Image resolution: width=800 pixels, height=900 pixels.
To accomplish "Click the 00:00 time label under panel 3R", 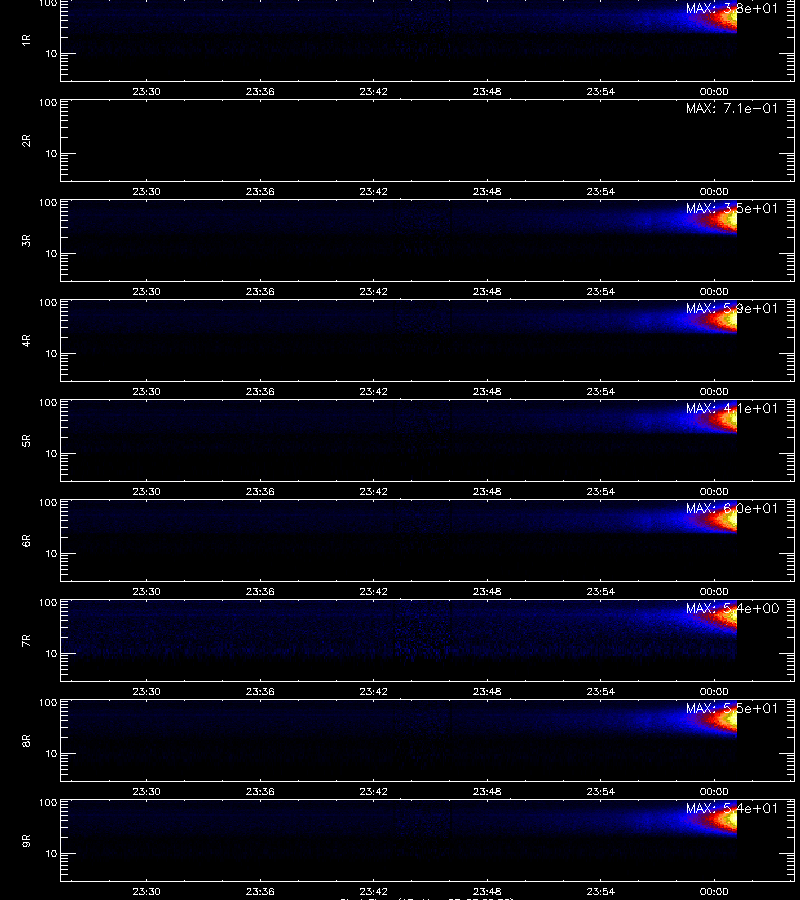I will click(x=714, y=292).
